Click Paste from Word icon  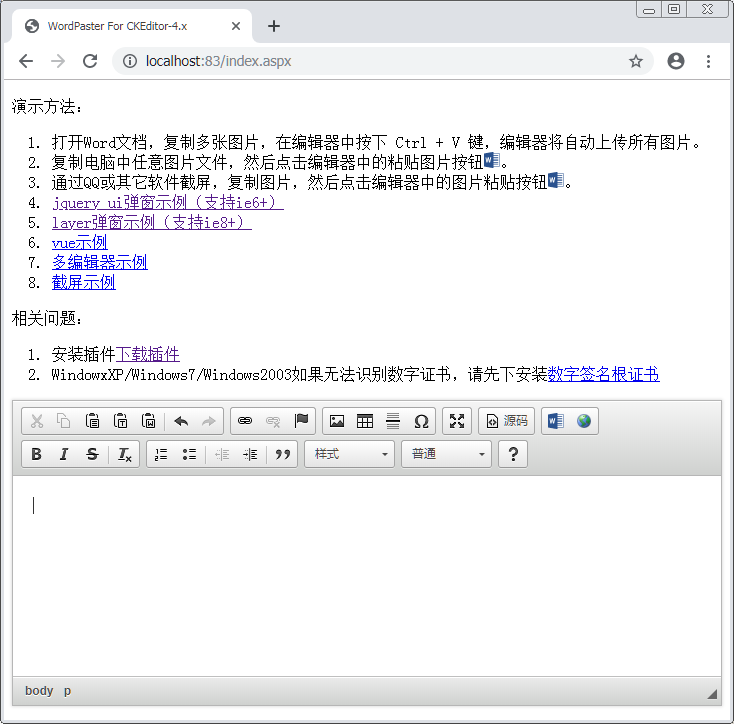click(148, 421)
